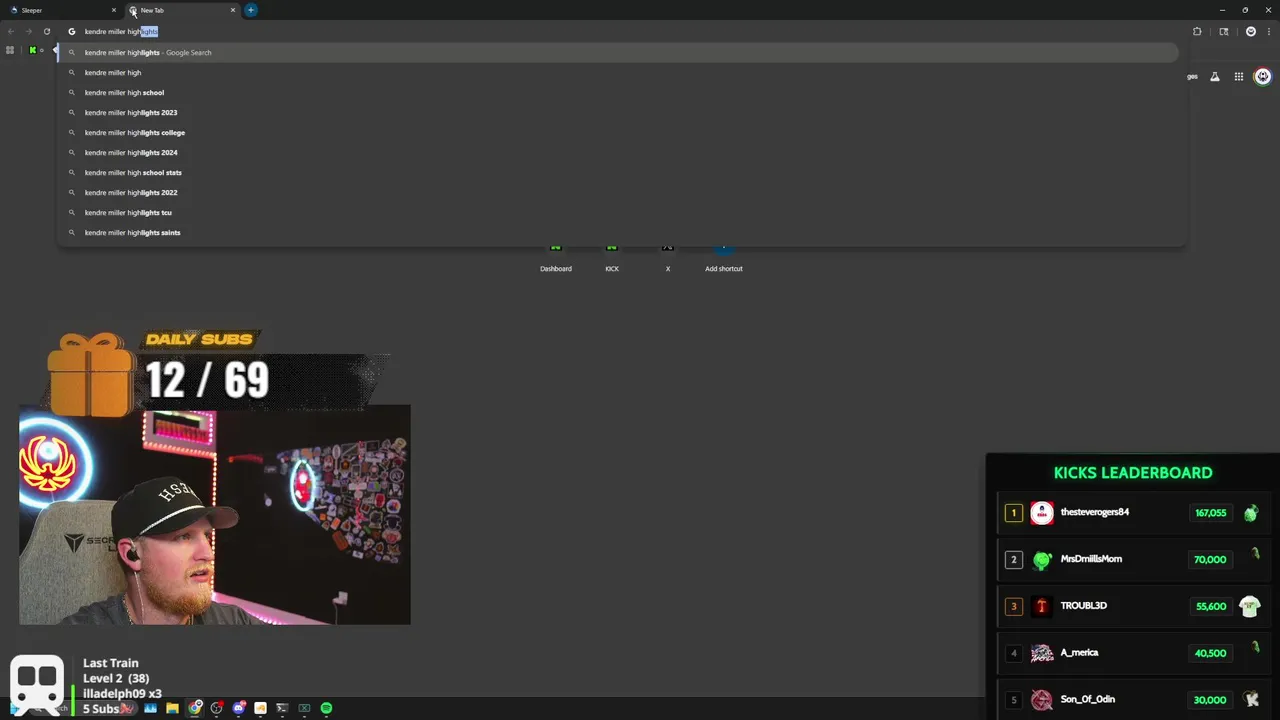Close the Sleeper tab
The width and height of the screenshot is (1280, 720).
(114, 10)
